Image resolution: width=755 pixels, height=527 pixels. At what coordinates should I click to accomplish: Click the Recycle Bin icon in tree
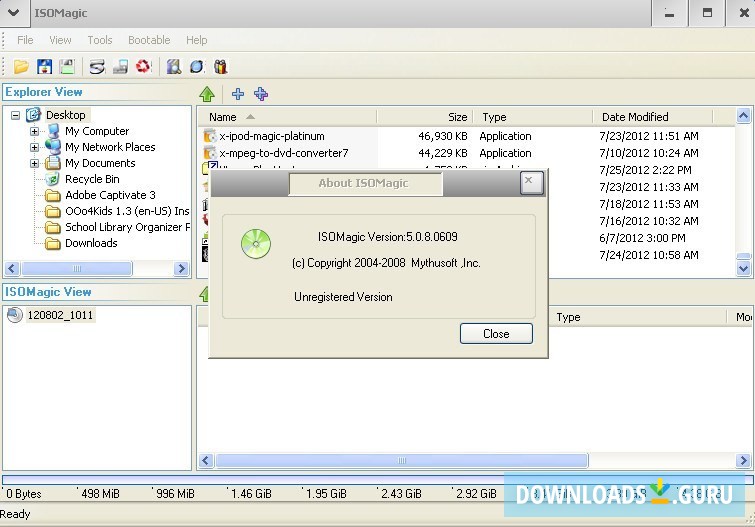52,179
